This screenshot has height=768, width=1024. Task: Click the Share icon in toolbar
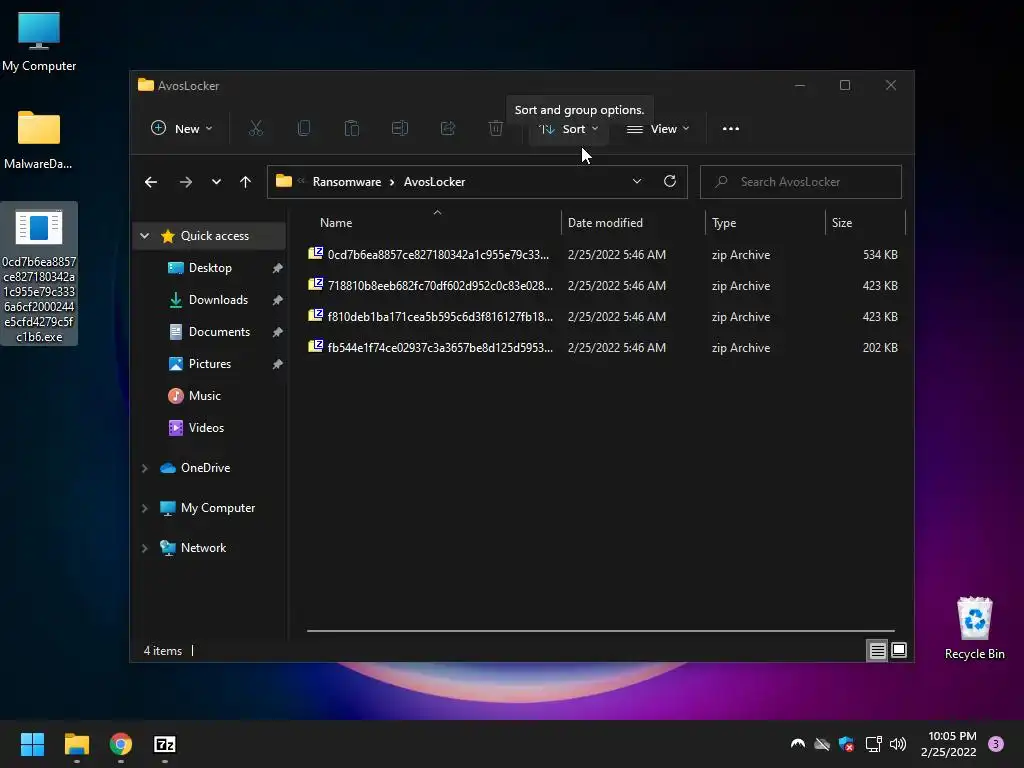[448, 129]
